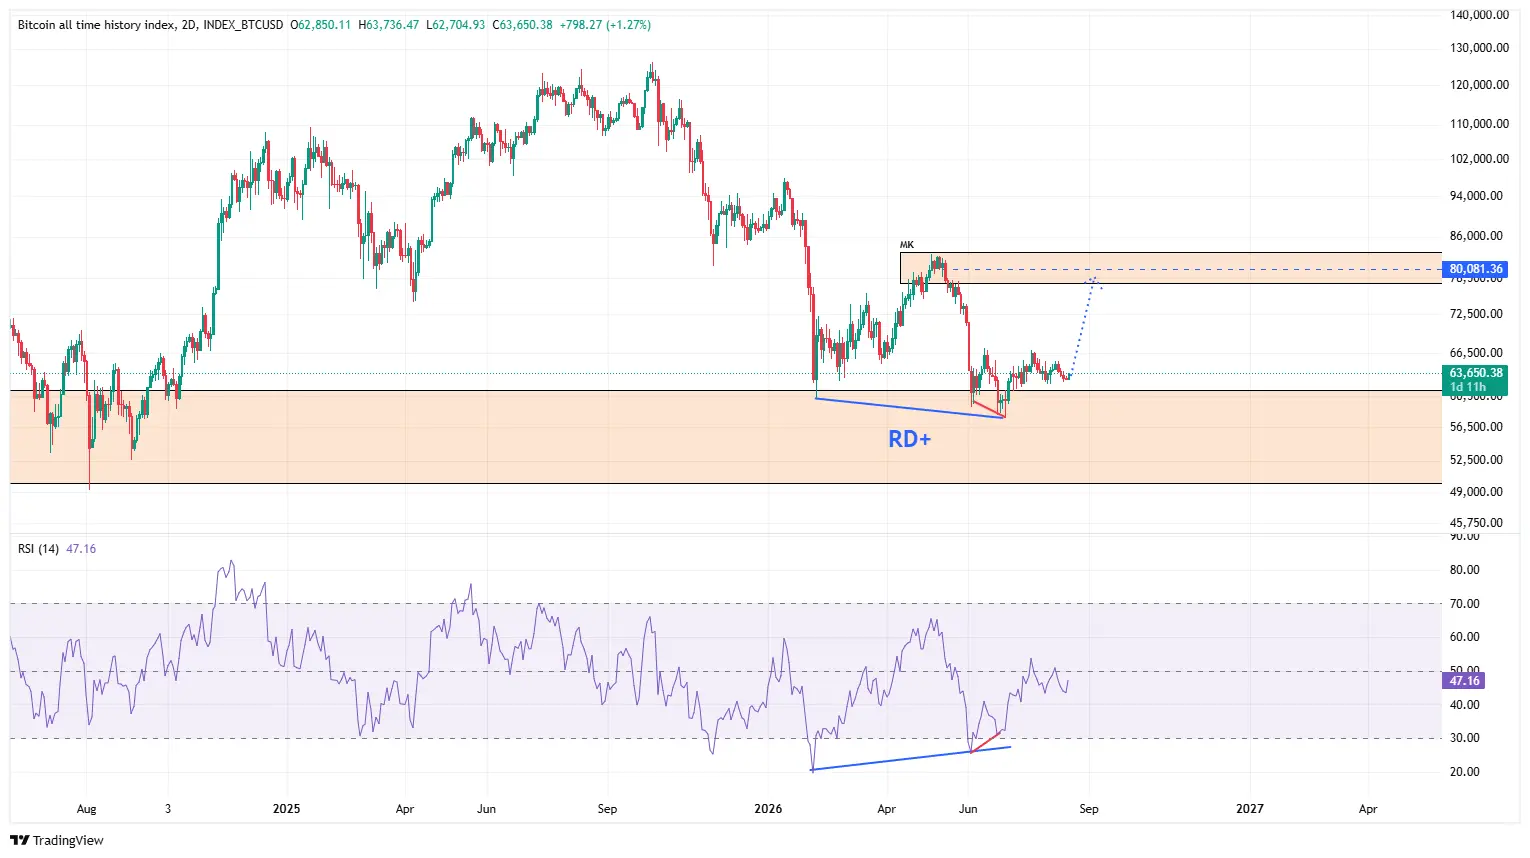The height and width of the screenshot is (858, 1530).
Task: Click the change value +798.27 (+1.27%)
Action: click(605, 25)
